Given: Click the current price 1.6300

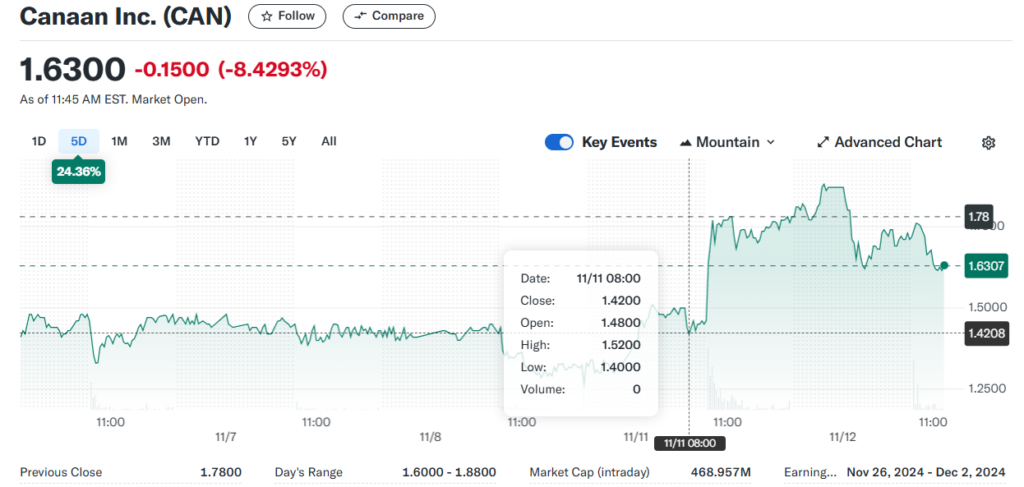Looking at the screenshot, I should 72,69.
